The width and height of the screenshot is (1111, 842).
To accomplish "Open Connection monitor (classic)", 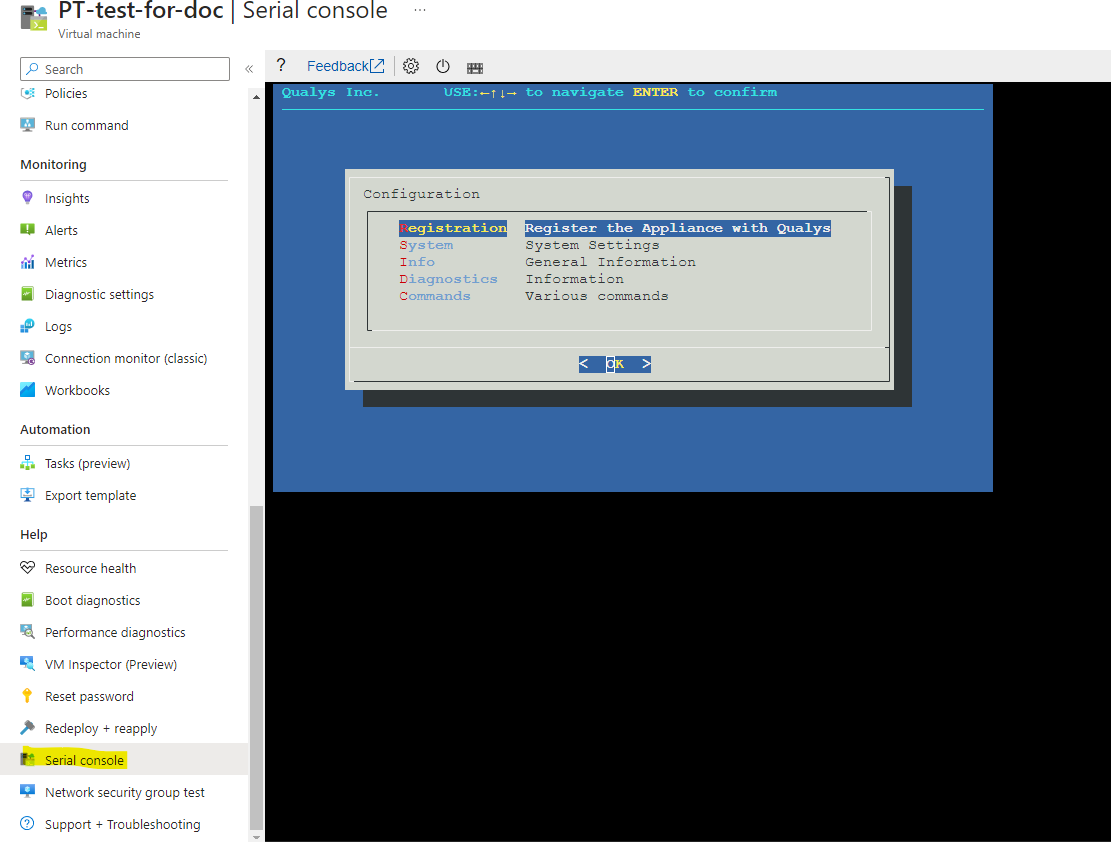I will click(x=126, y=359).
